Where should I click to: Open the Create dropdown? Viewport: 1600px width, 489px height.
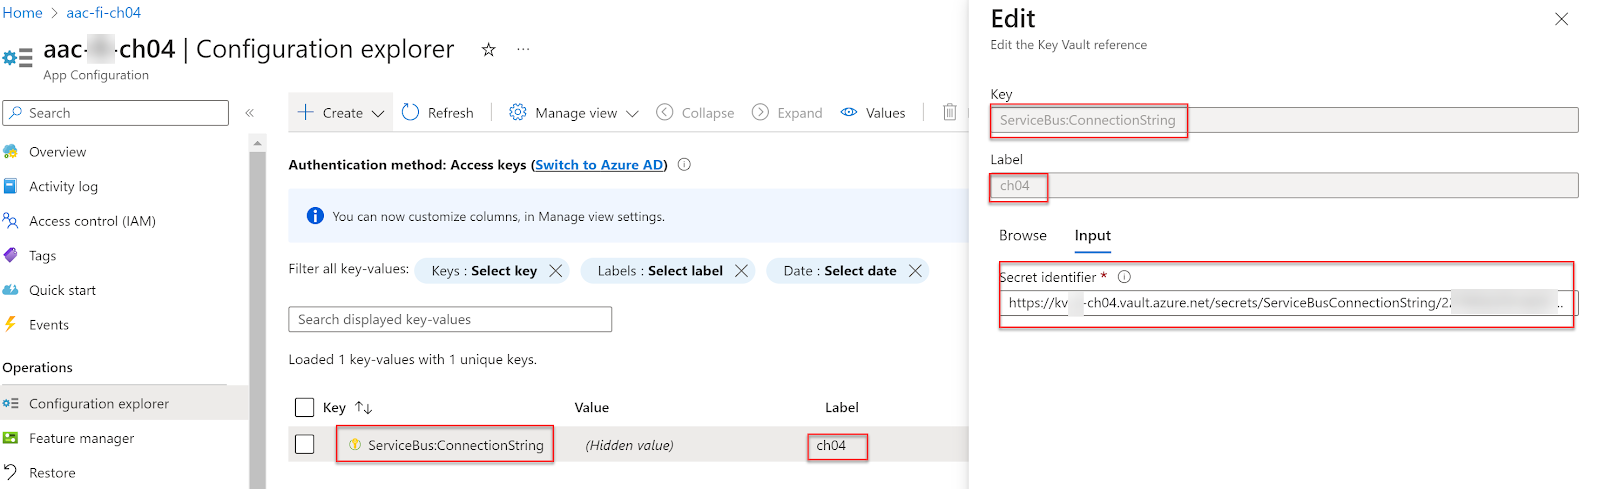[x=340, y=113]
